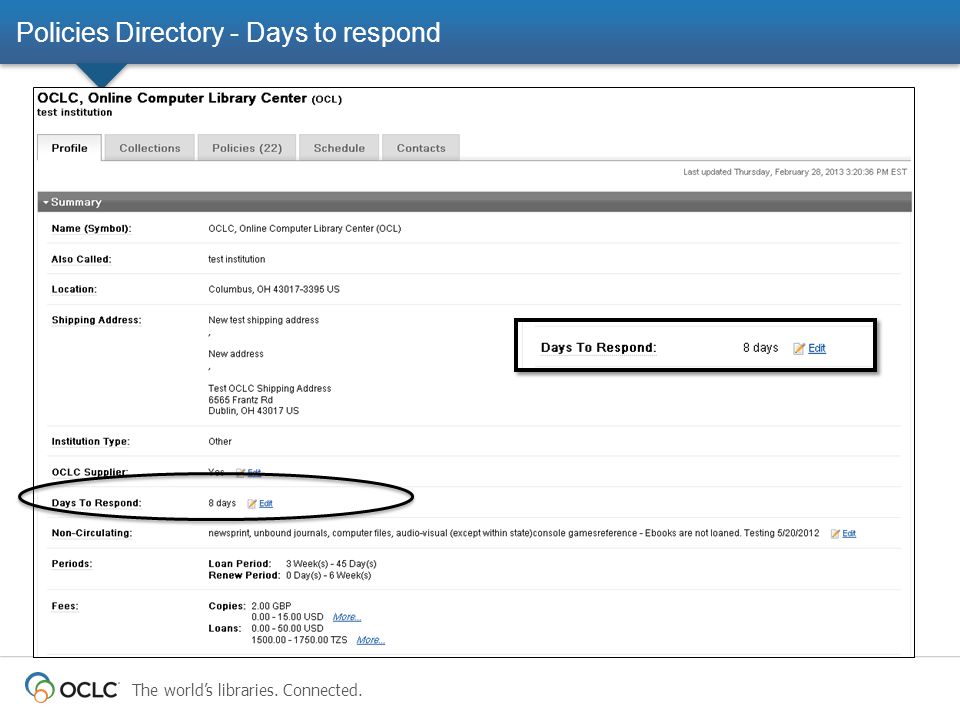This screenshot has height=720, width=960.
Task: Click the OCLC logo in footer
Action: (x=71, y=688)
